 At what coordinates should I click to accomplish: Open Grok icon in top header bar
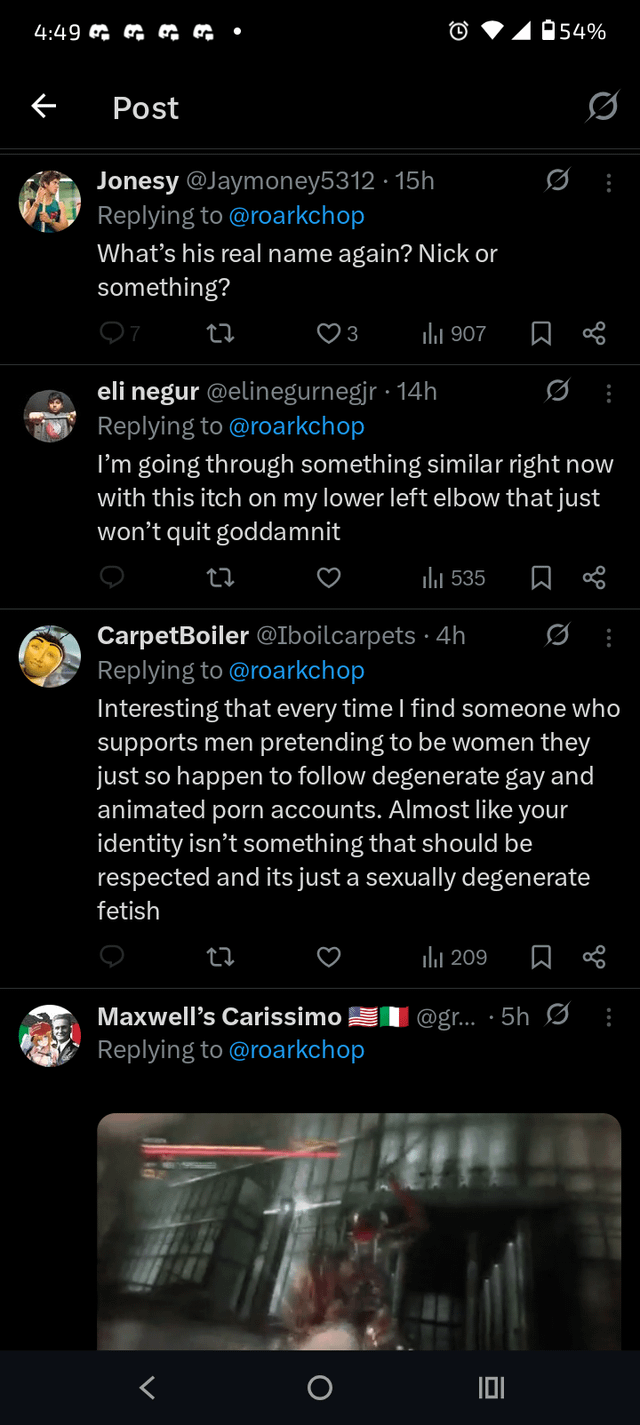pyautogui.click(x=602, y=106)
